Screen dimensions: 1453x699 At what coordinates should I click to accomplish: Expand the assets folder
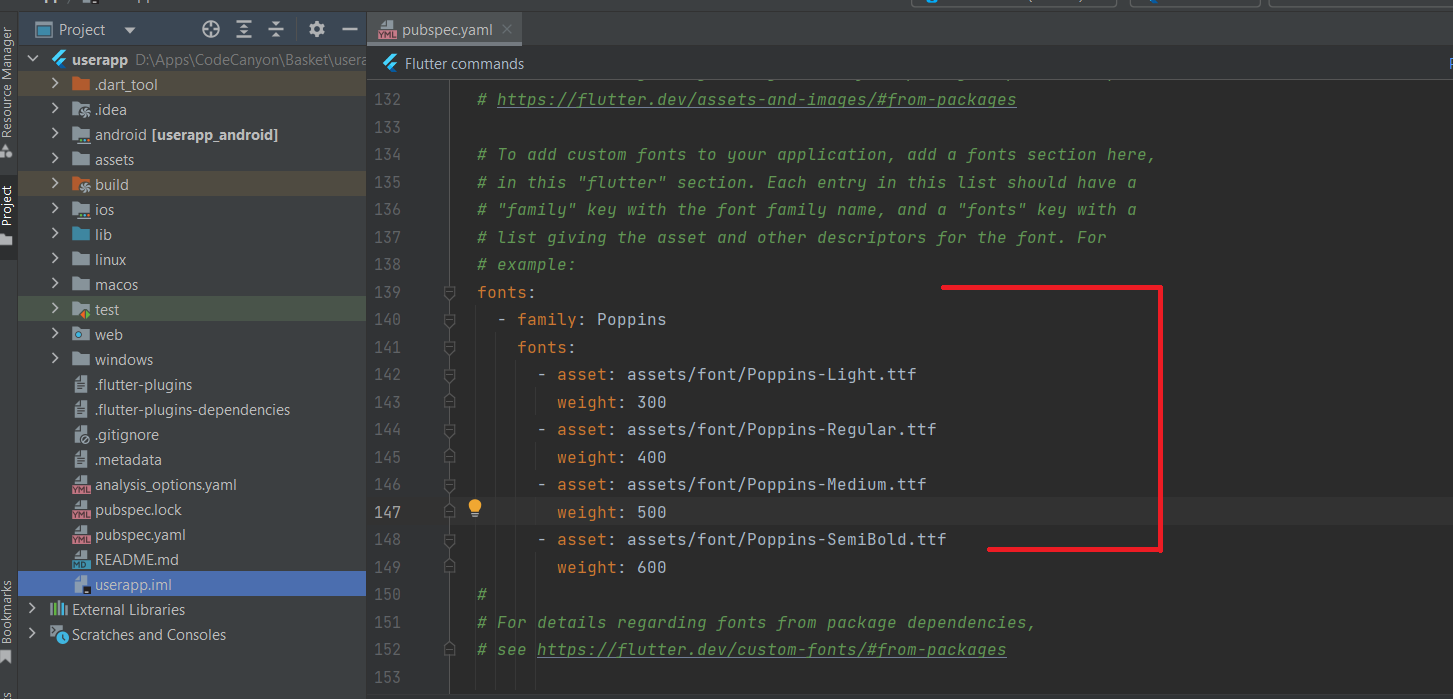click(56, 159)
